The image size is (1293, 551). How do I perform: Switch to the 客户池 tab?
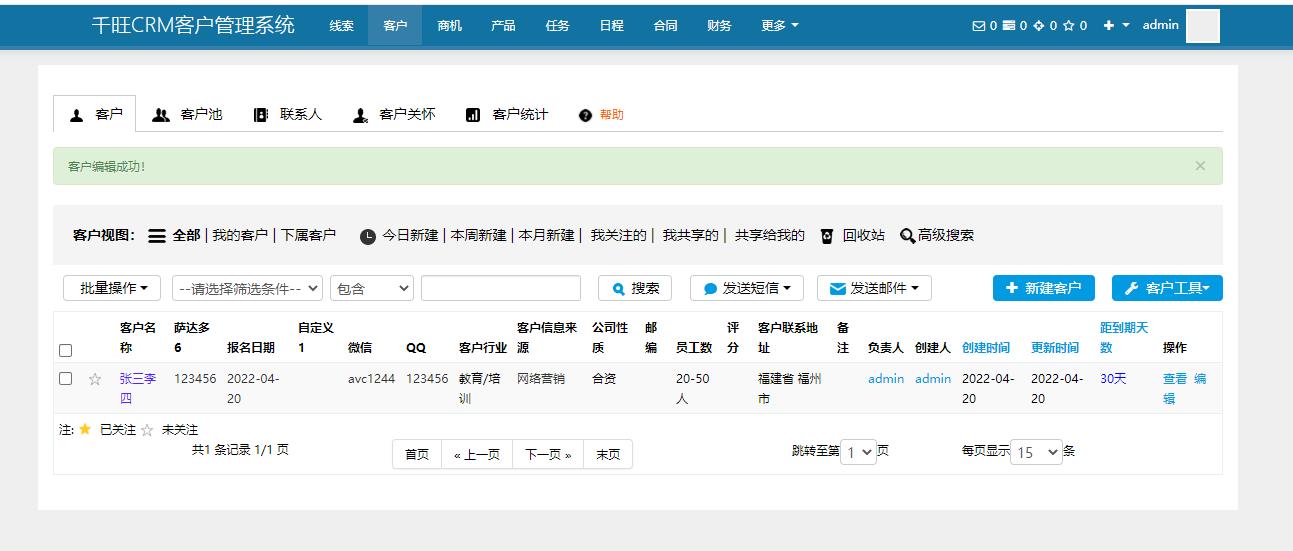pos(188,115)
